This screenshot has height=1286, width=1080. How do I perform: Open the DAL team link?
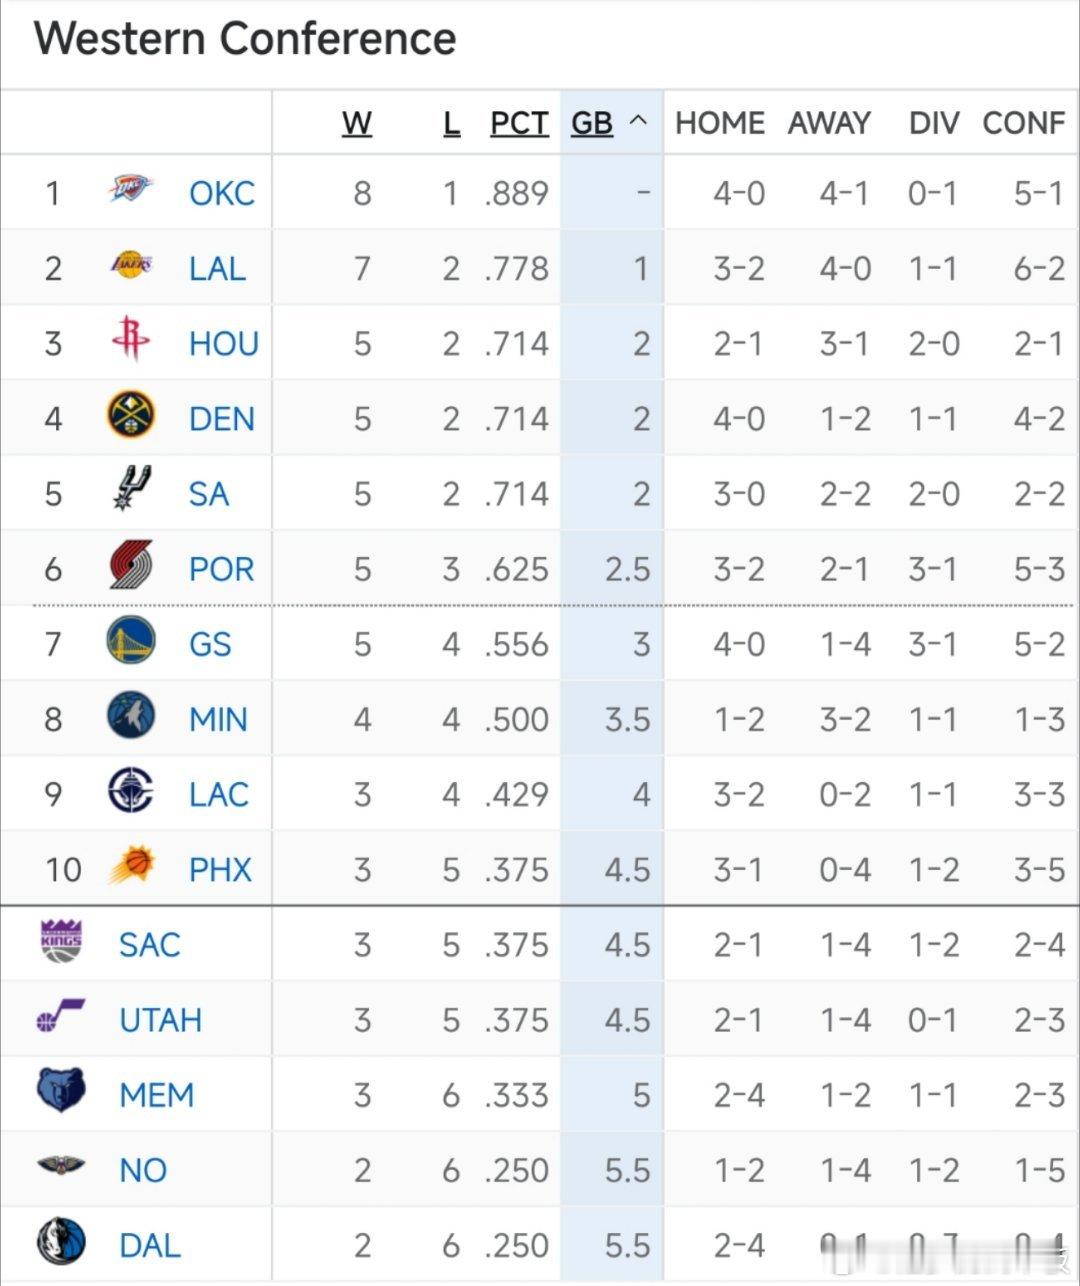(150, 1245)
